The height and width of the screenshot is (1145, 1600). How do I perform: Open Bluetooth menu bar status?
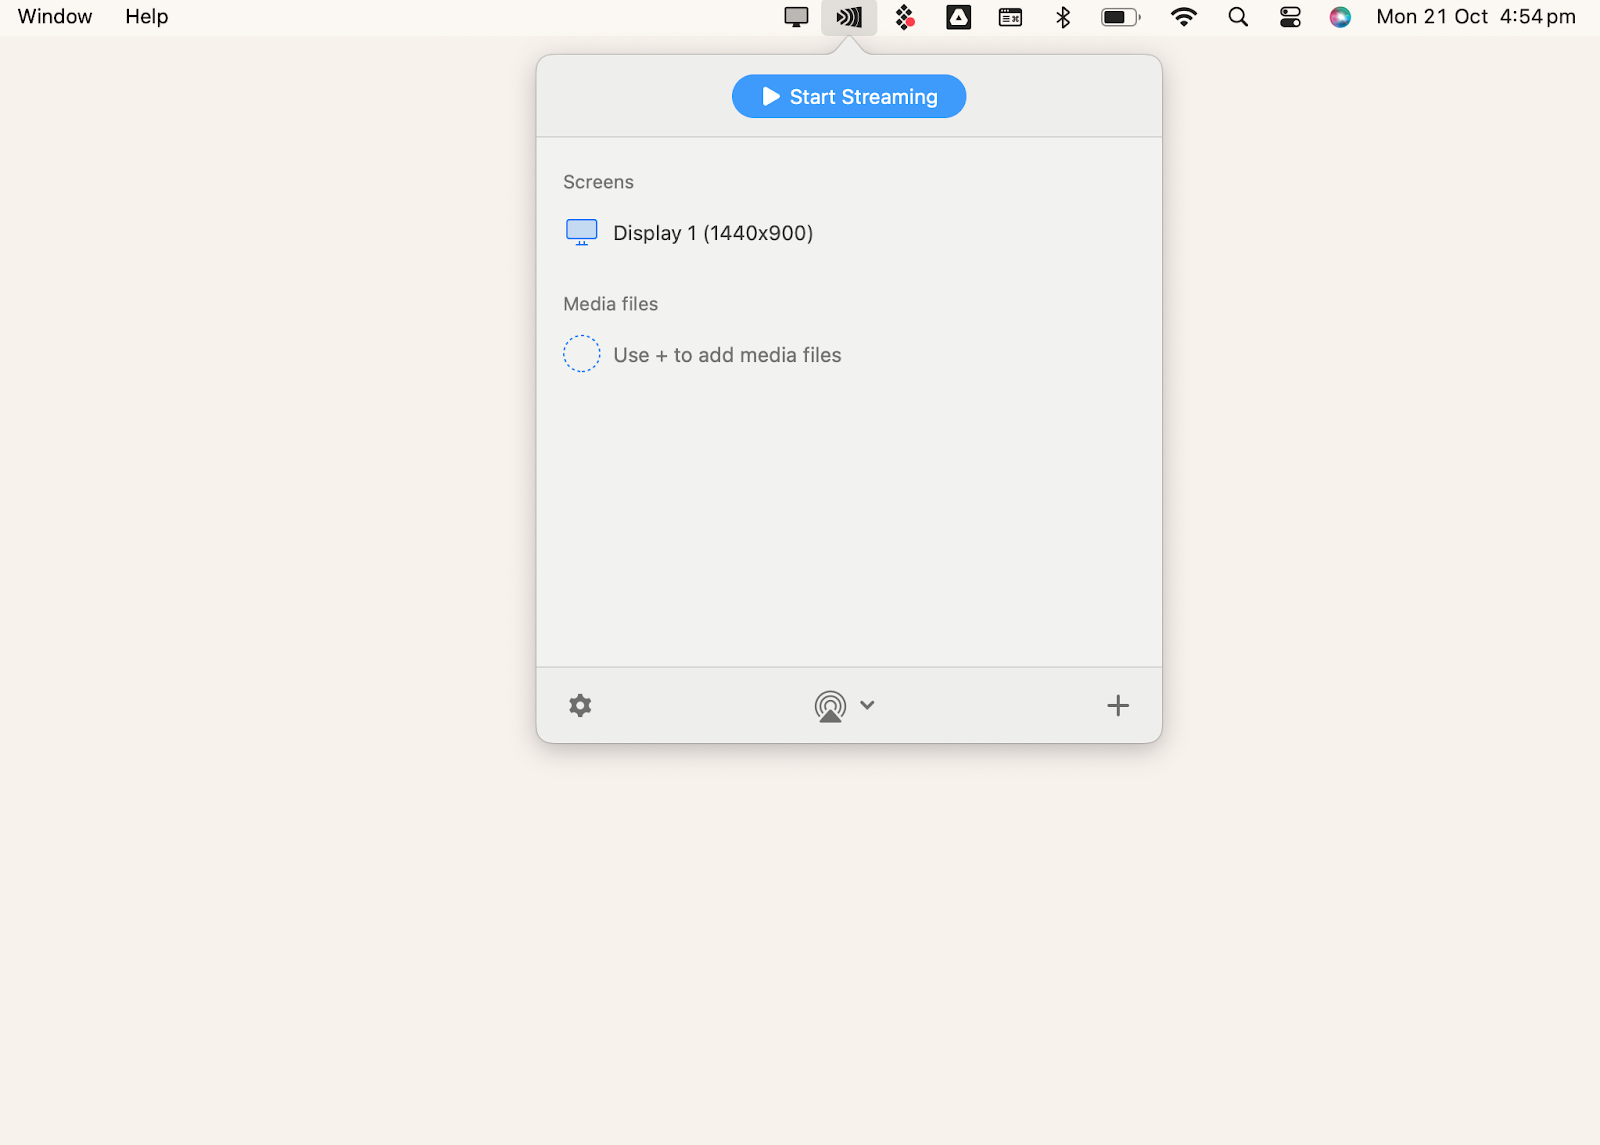(1063, 17)
